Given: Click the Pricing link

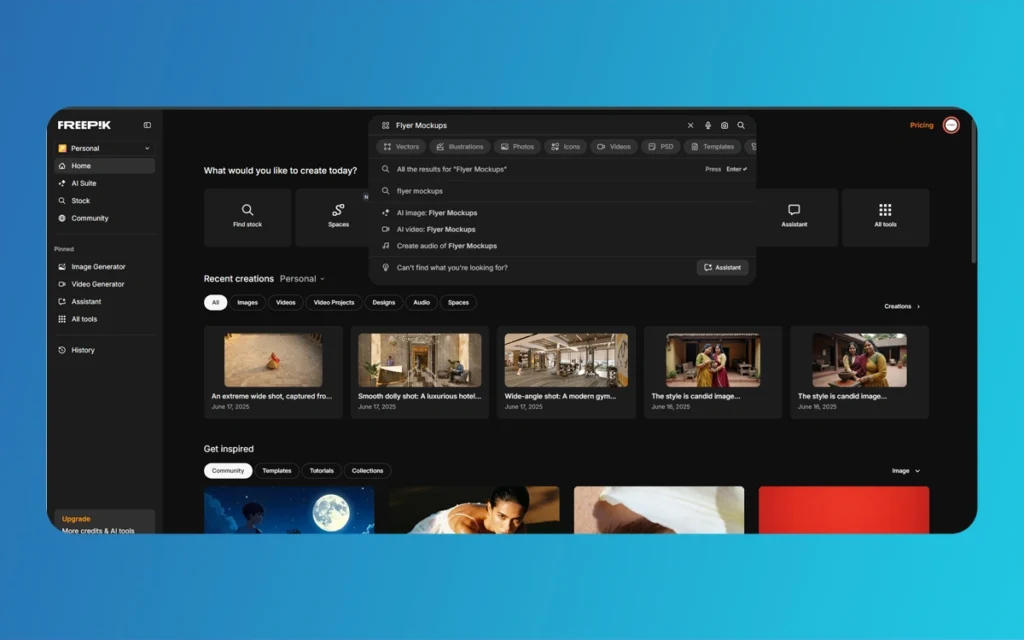Looking at the screenshot, I should click(x=921, y=125).
